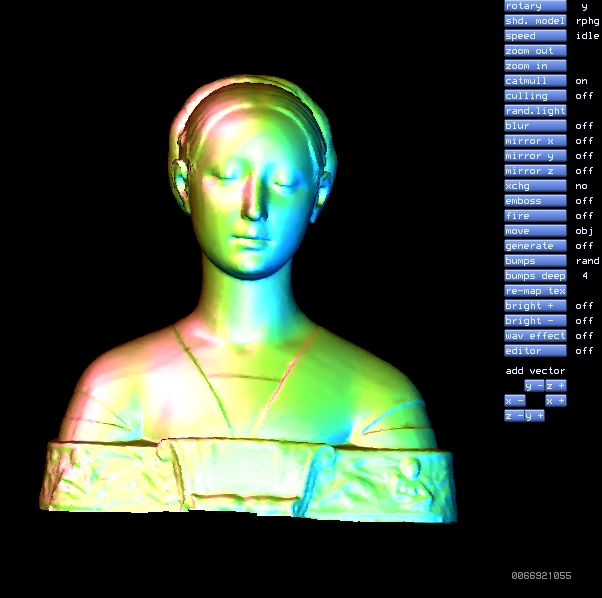Change the rotary axis setting
The width and height of the screenshot is (602, 598).
[x=535, y=6]
